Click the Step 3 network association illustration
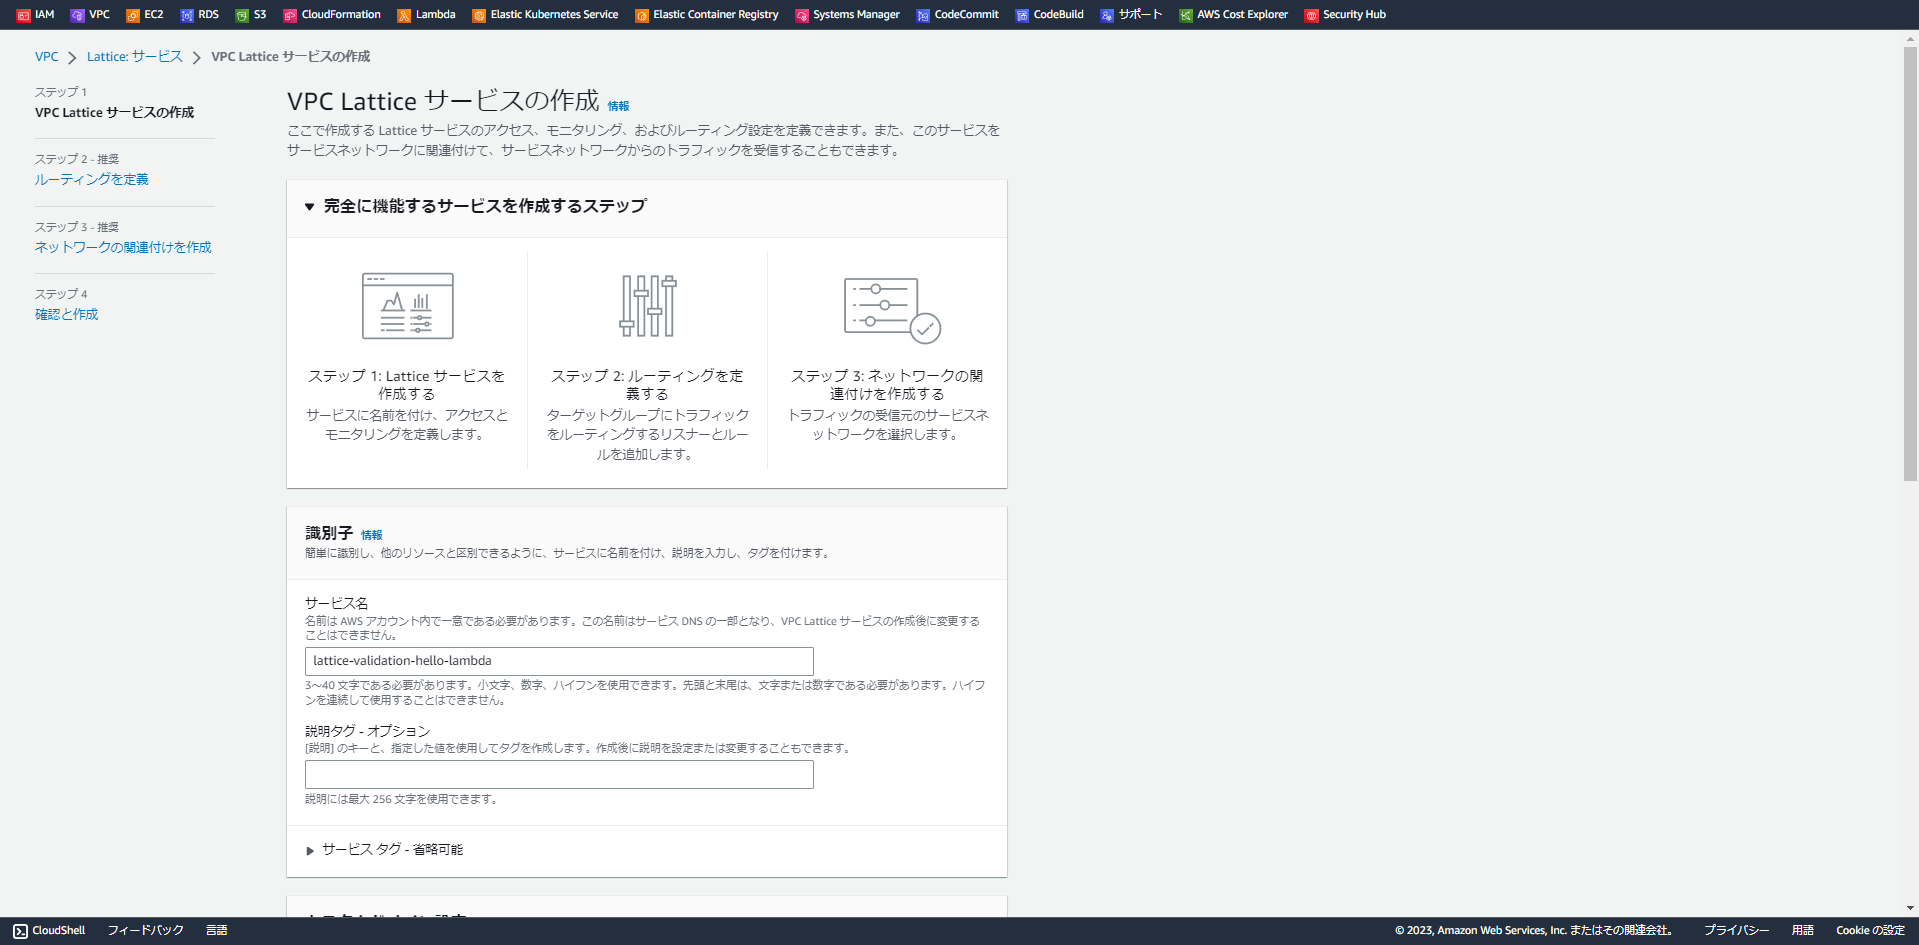The height and width of the screenshot is (945, 1919). pos(892,310)
